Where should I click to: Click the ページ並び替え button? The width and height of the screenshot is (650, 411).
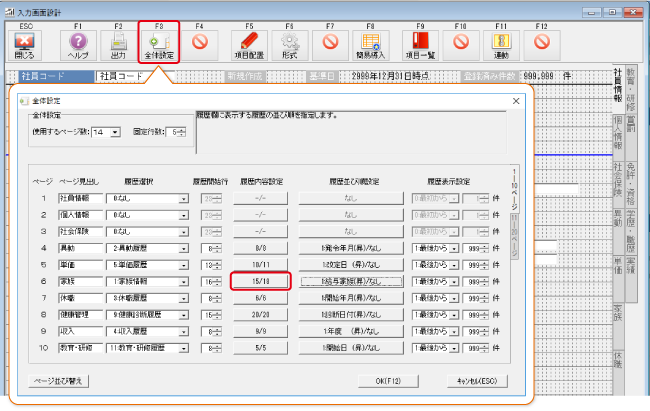click(x=62, y=381)
